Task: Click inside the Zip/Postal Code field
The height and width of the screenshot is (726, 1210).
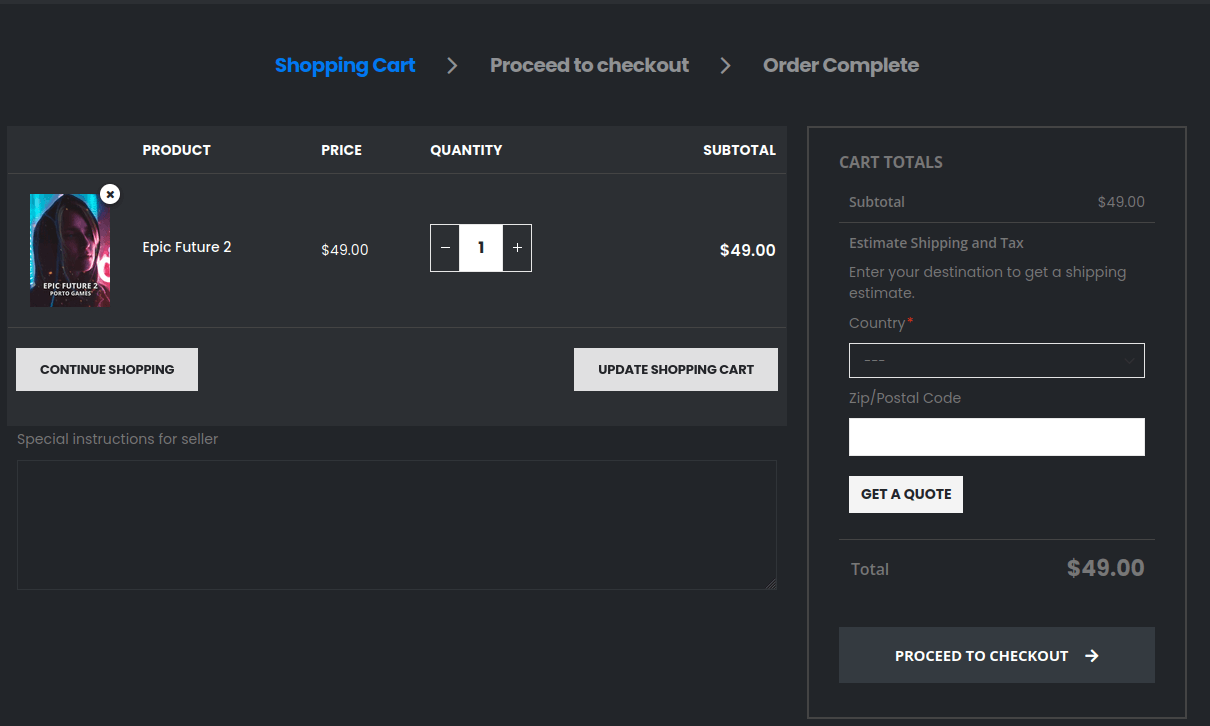Action: pyautogui.click(x=996, y=436)
